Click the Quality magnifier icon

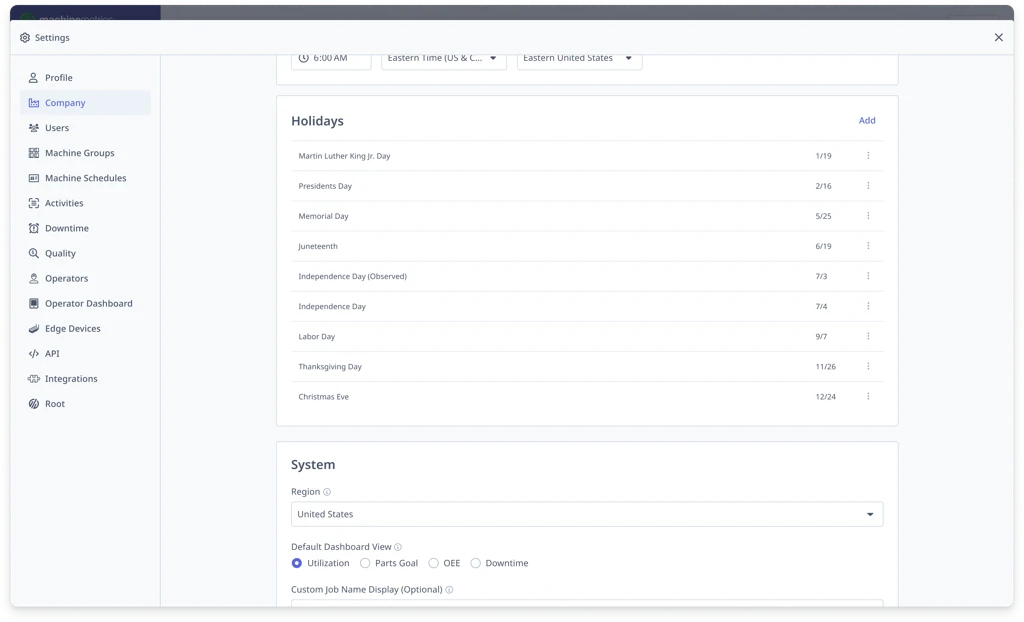click(x=34, y=253)
